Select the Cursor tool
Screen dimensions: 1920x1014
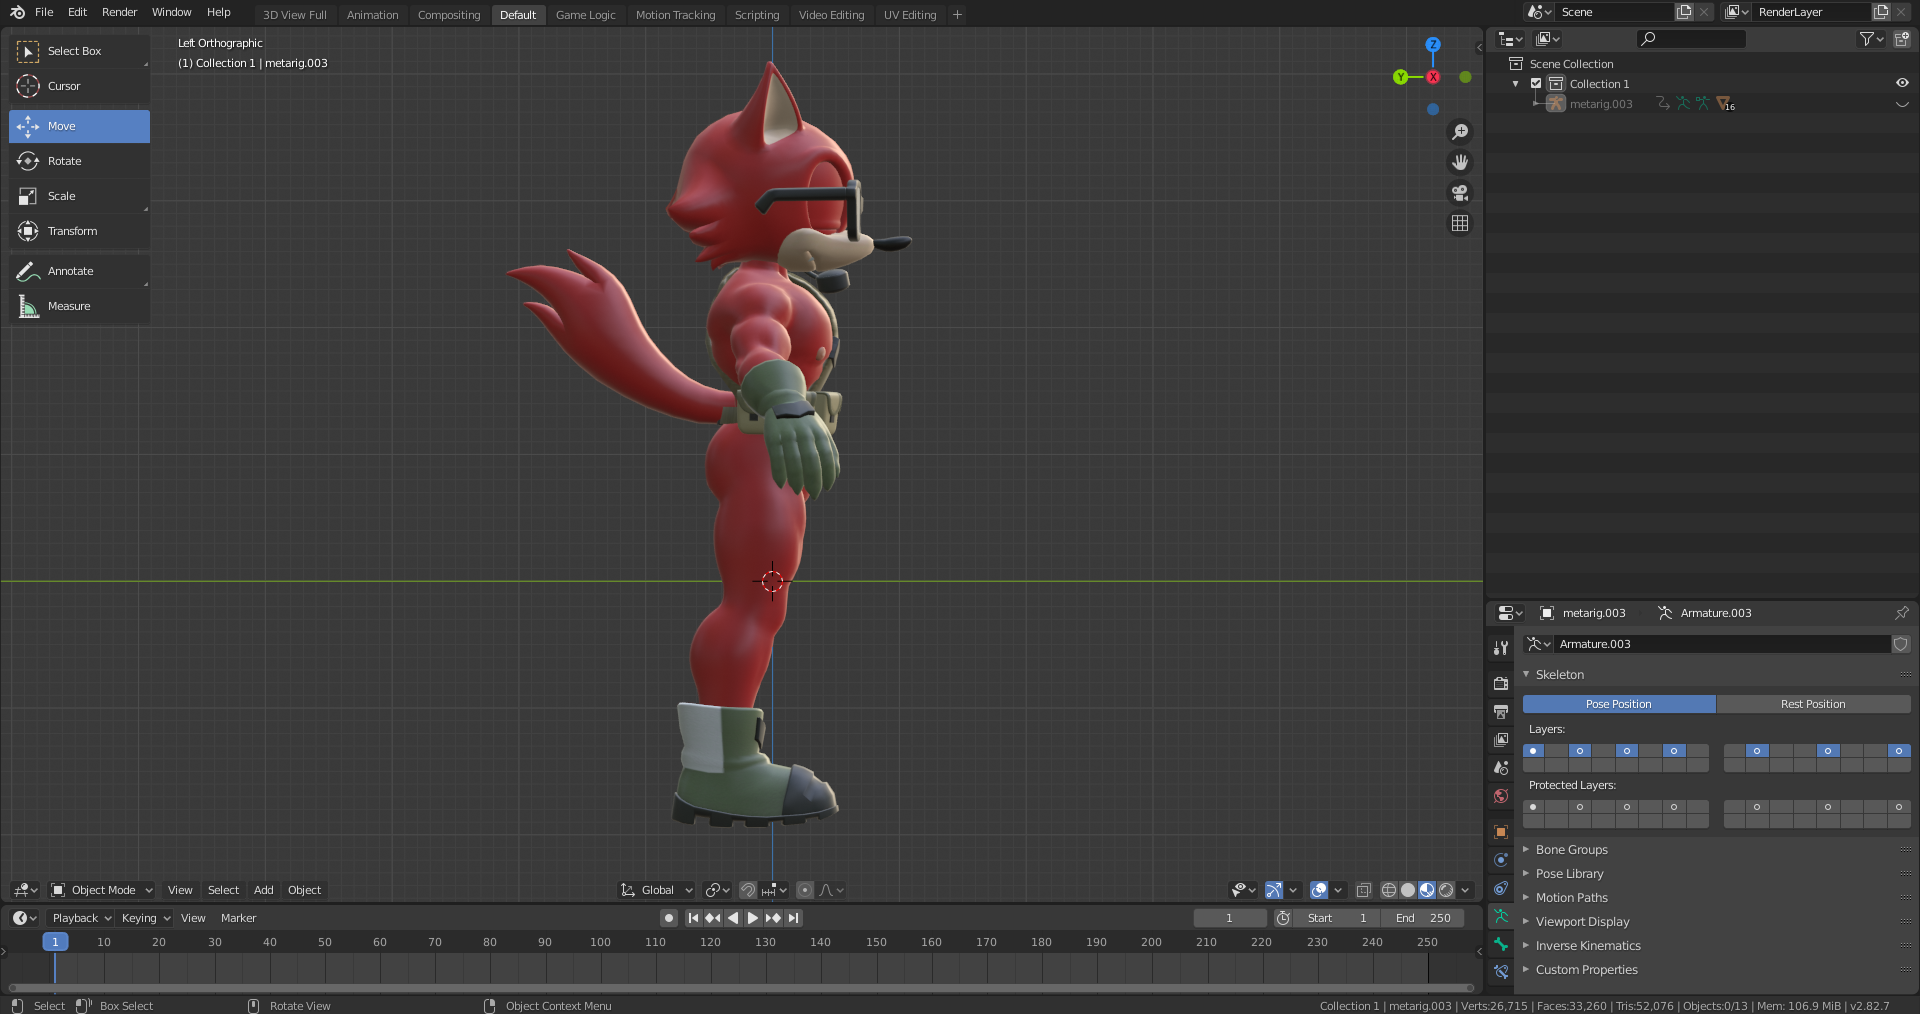(x=79, y=86)
